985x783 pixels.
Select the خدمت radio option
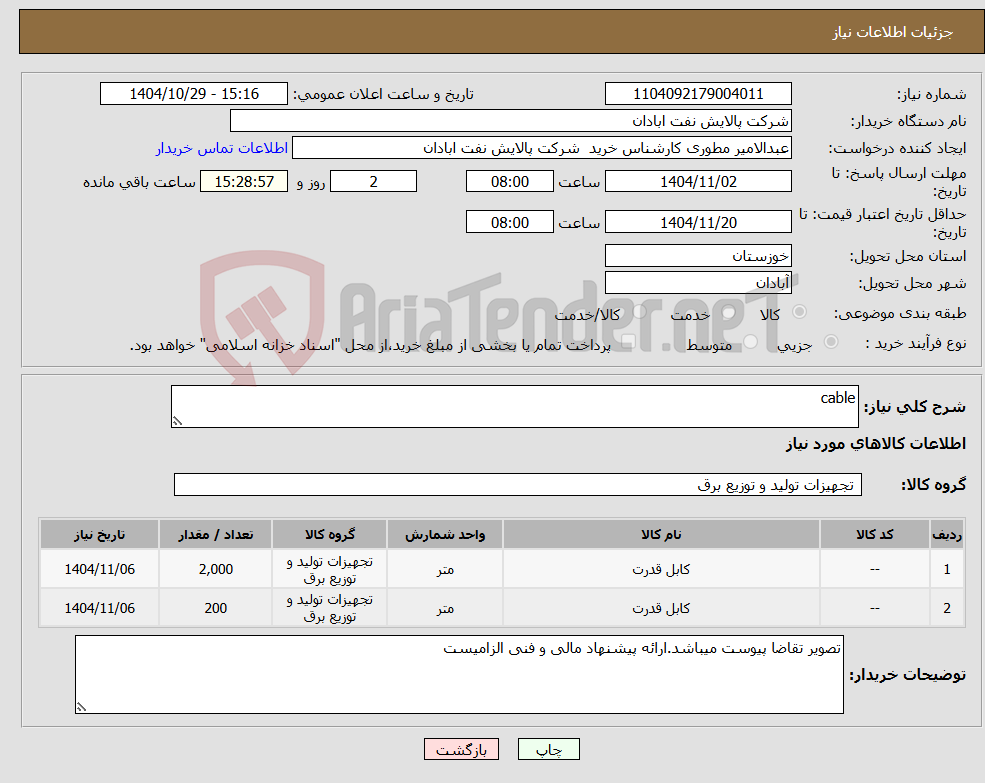pos(729,313)
